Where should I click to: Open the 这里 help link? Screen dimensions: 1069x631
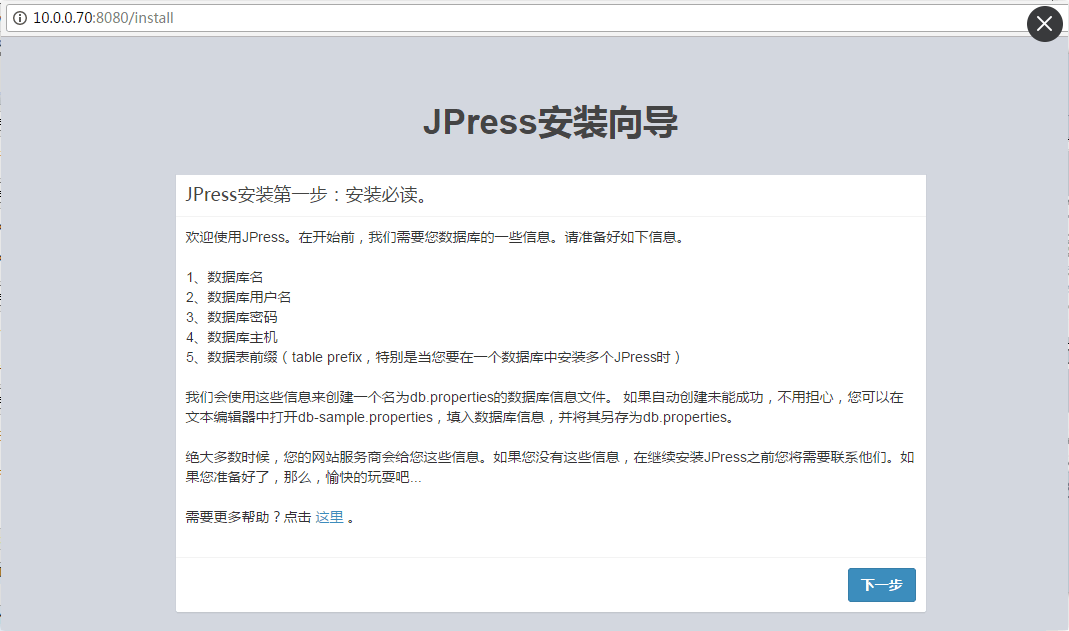(x=329, y=517)
